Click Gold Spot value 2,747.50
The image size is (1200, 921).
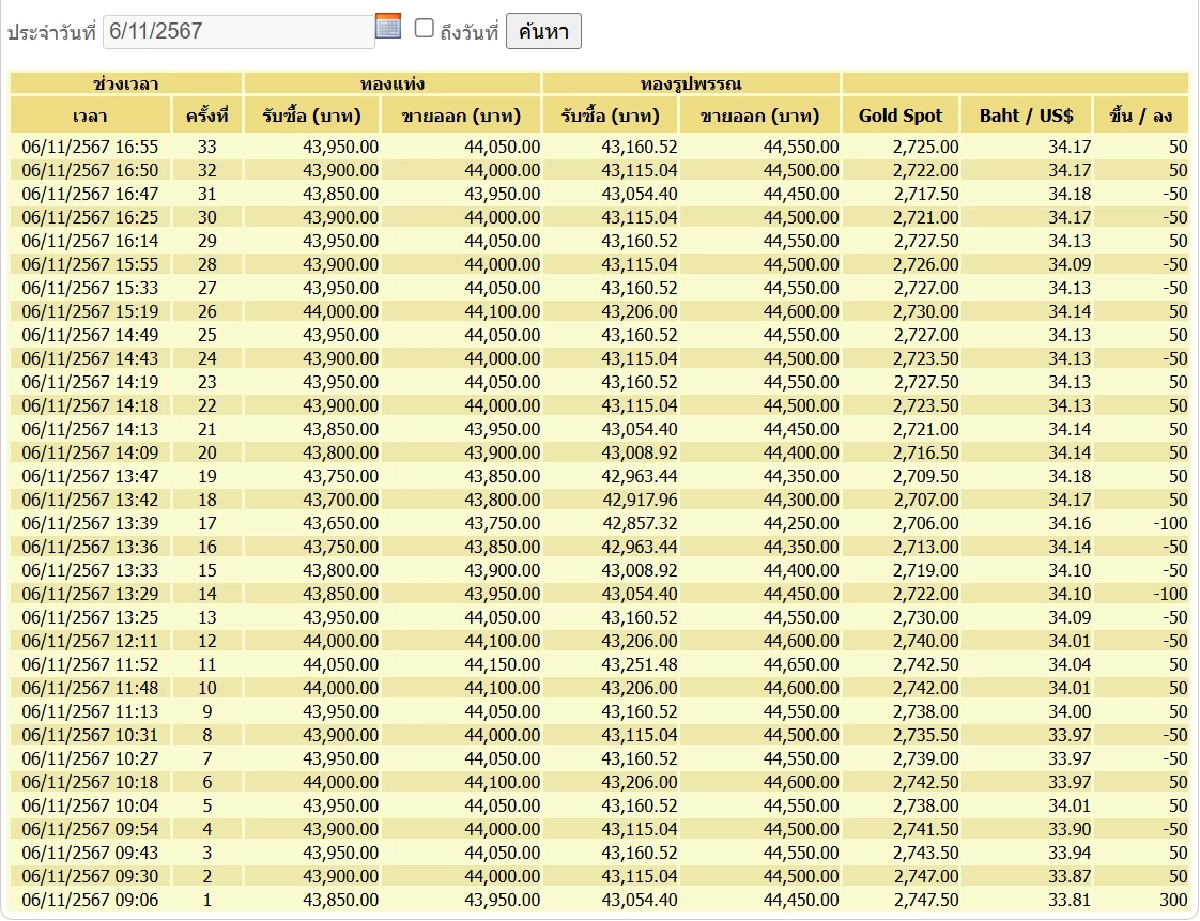coord(925,900)
